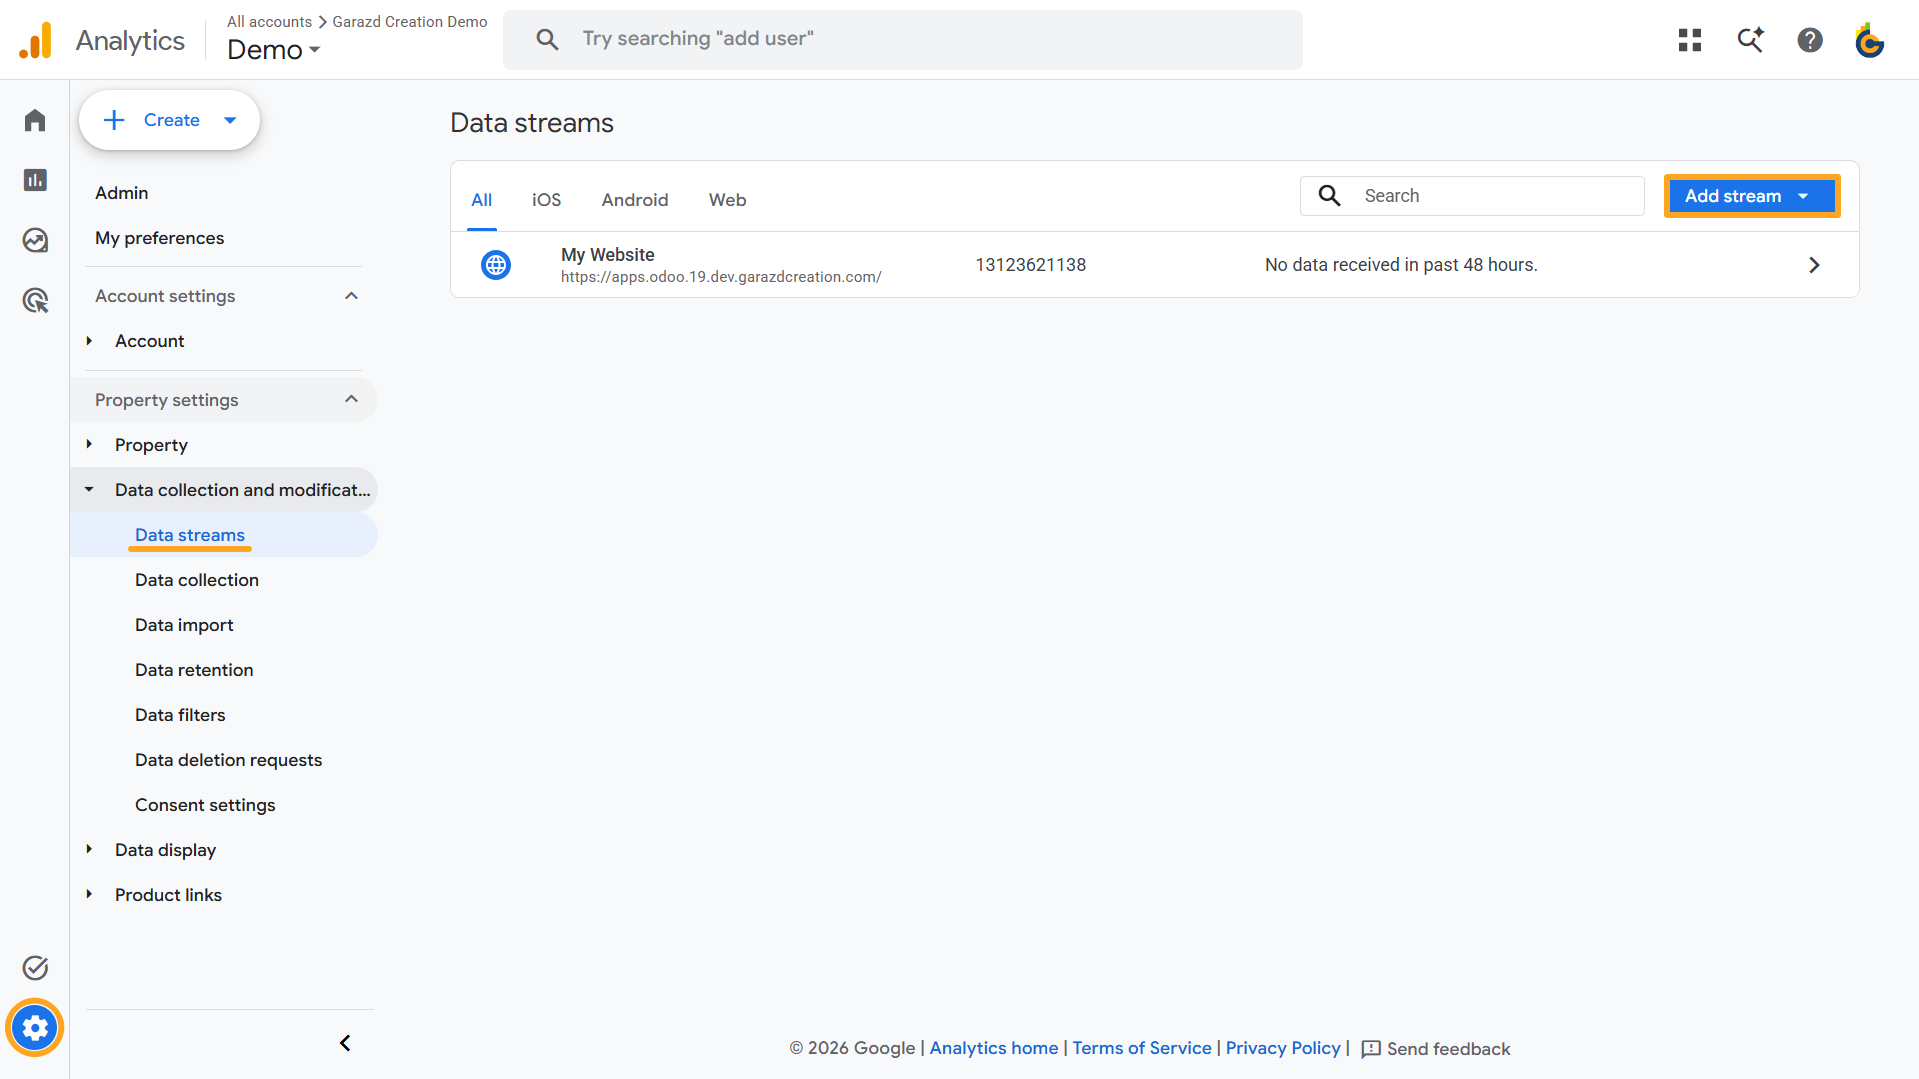Open Data import in the sidebar

[184, 625]
